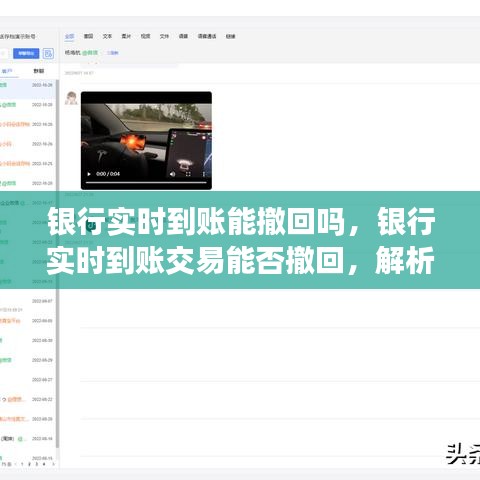Screen dimensions: 480x480
Task: Open the video's three-dot more options
Action: click(204, 174)
